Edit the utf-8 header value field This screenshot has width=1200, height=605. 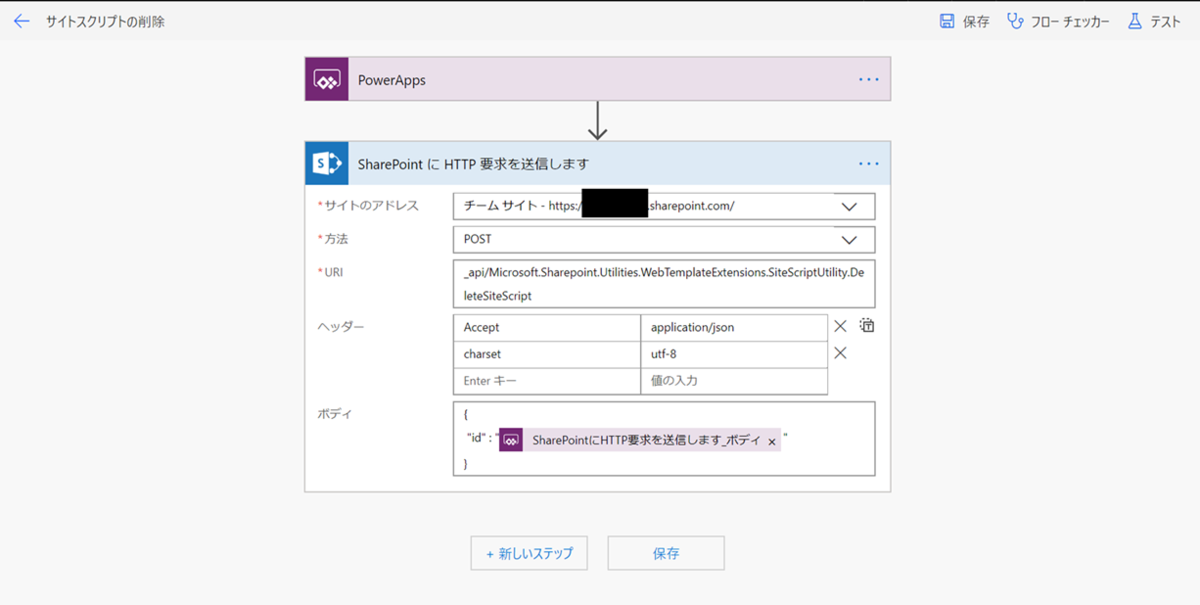tap(734, 354)
